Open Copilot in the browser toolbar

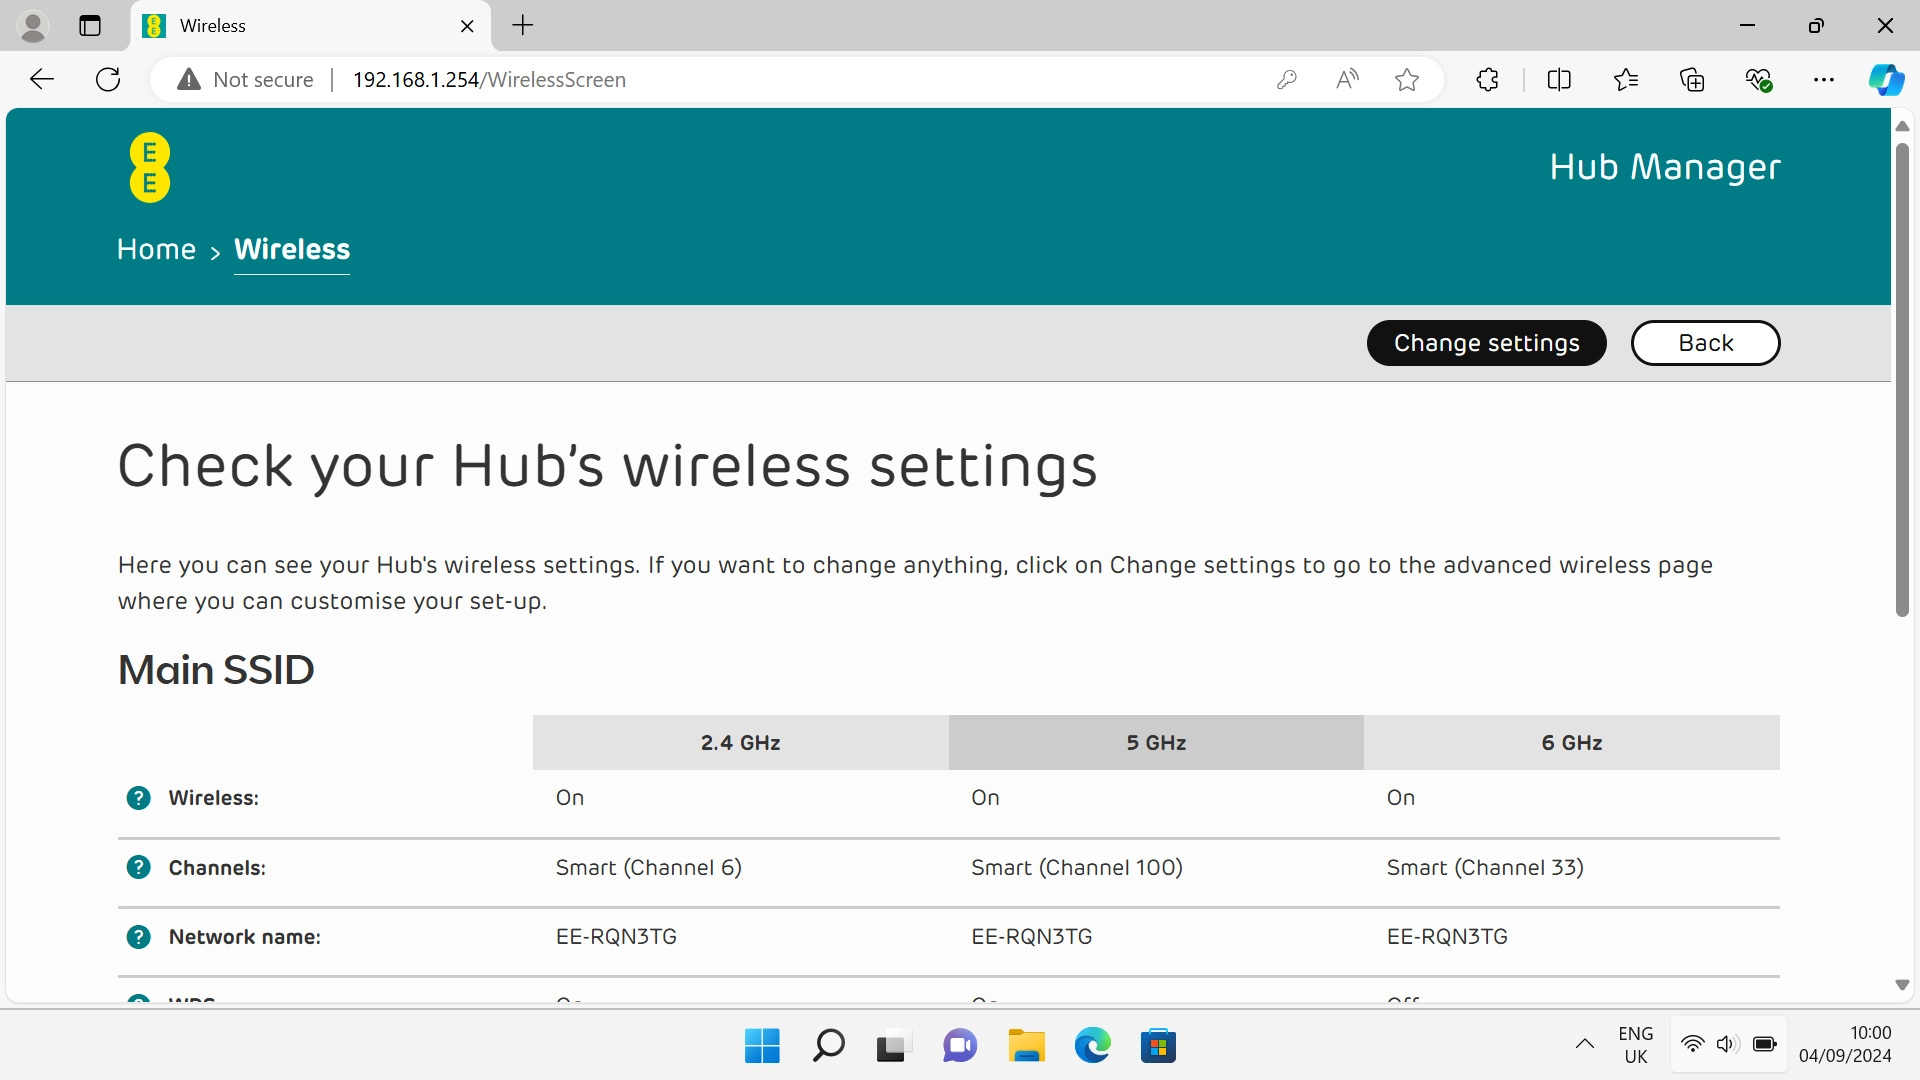(1886, 79)
